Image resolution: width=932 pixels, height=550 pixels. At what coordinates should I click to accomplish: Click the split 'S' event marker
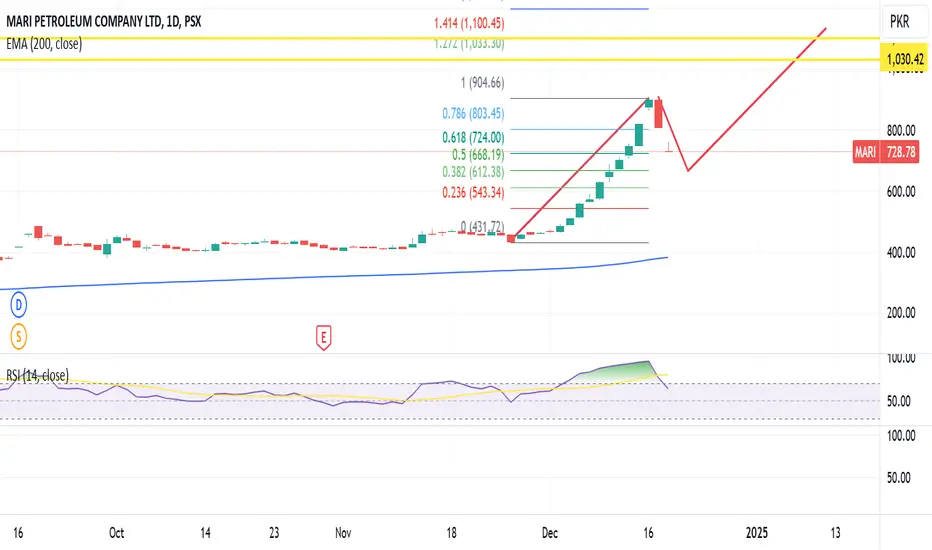tap(18, 337)
